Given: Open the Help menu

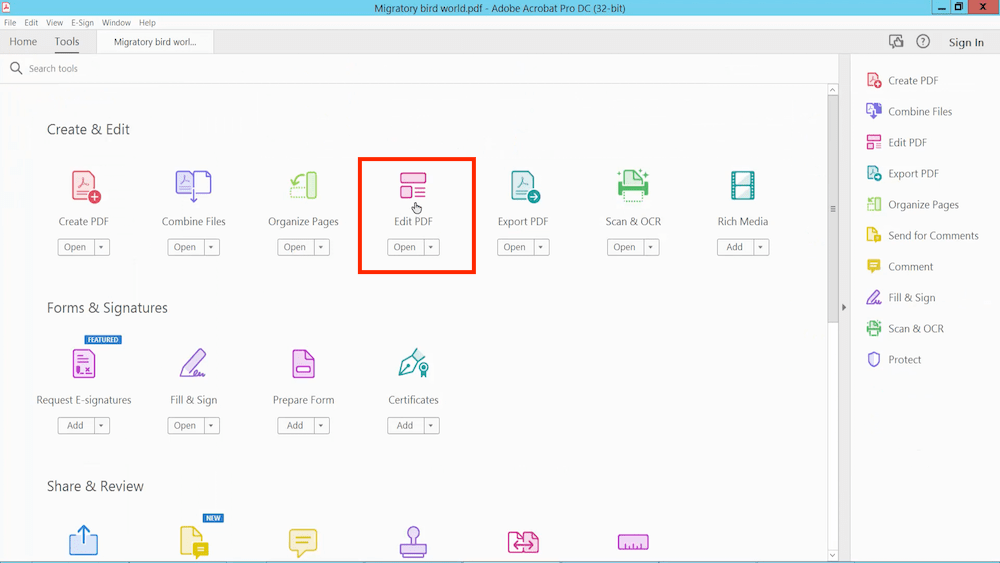Looking at the screenshot, I should [x=147, y=22].
